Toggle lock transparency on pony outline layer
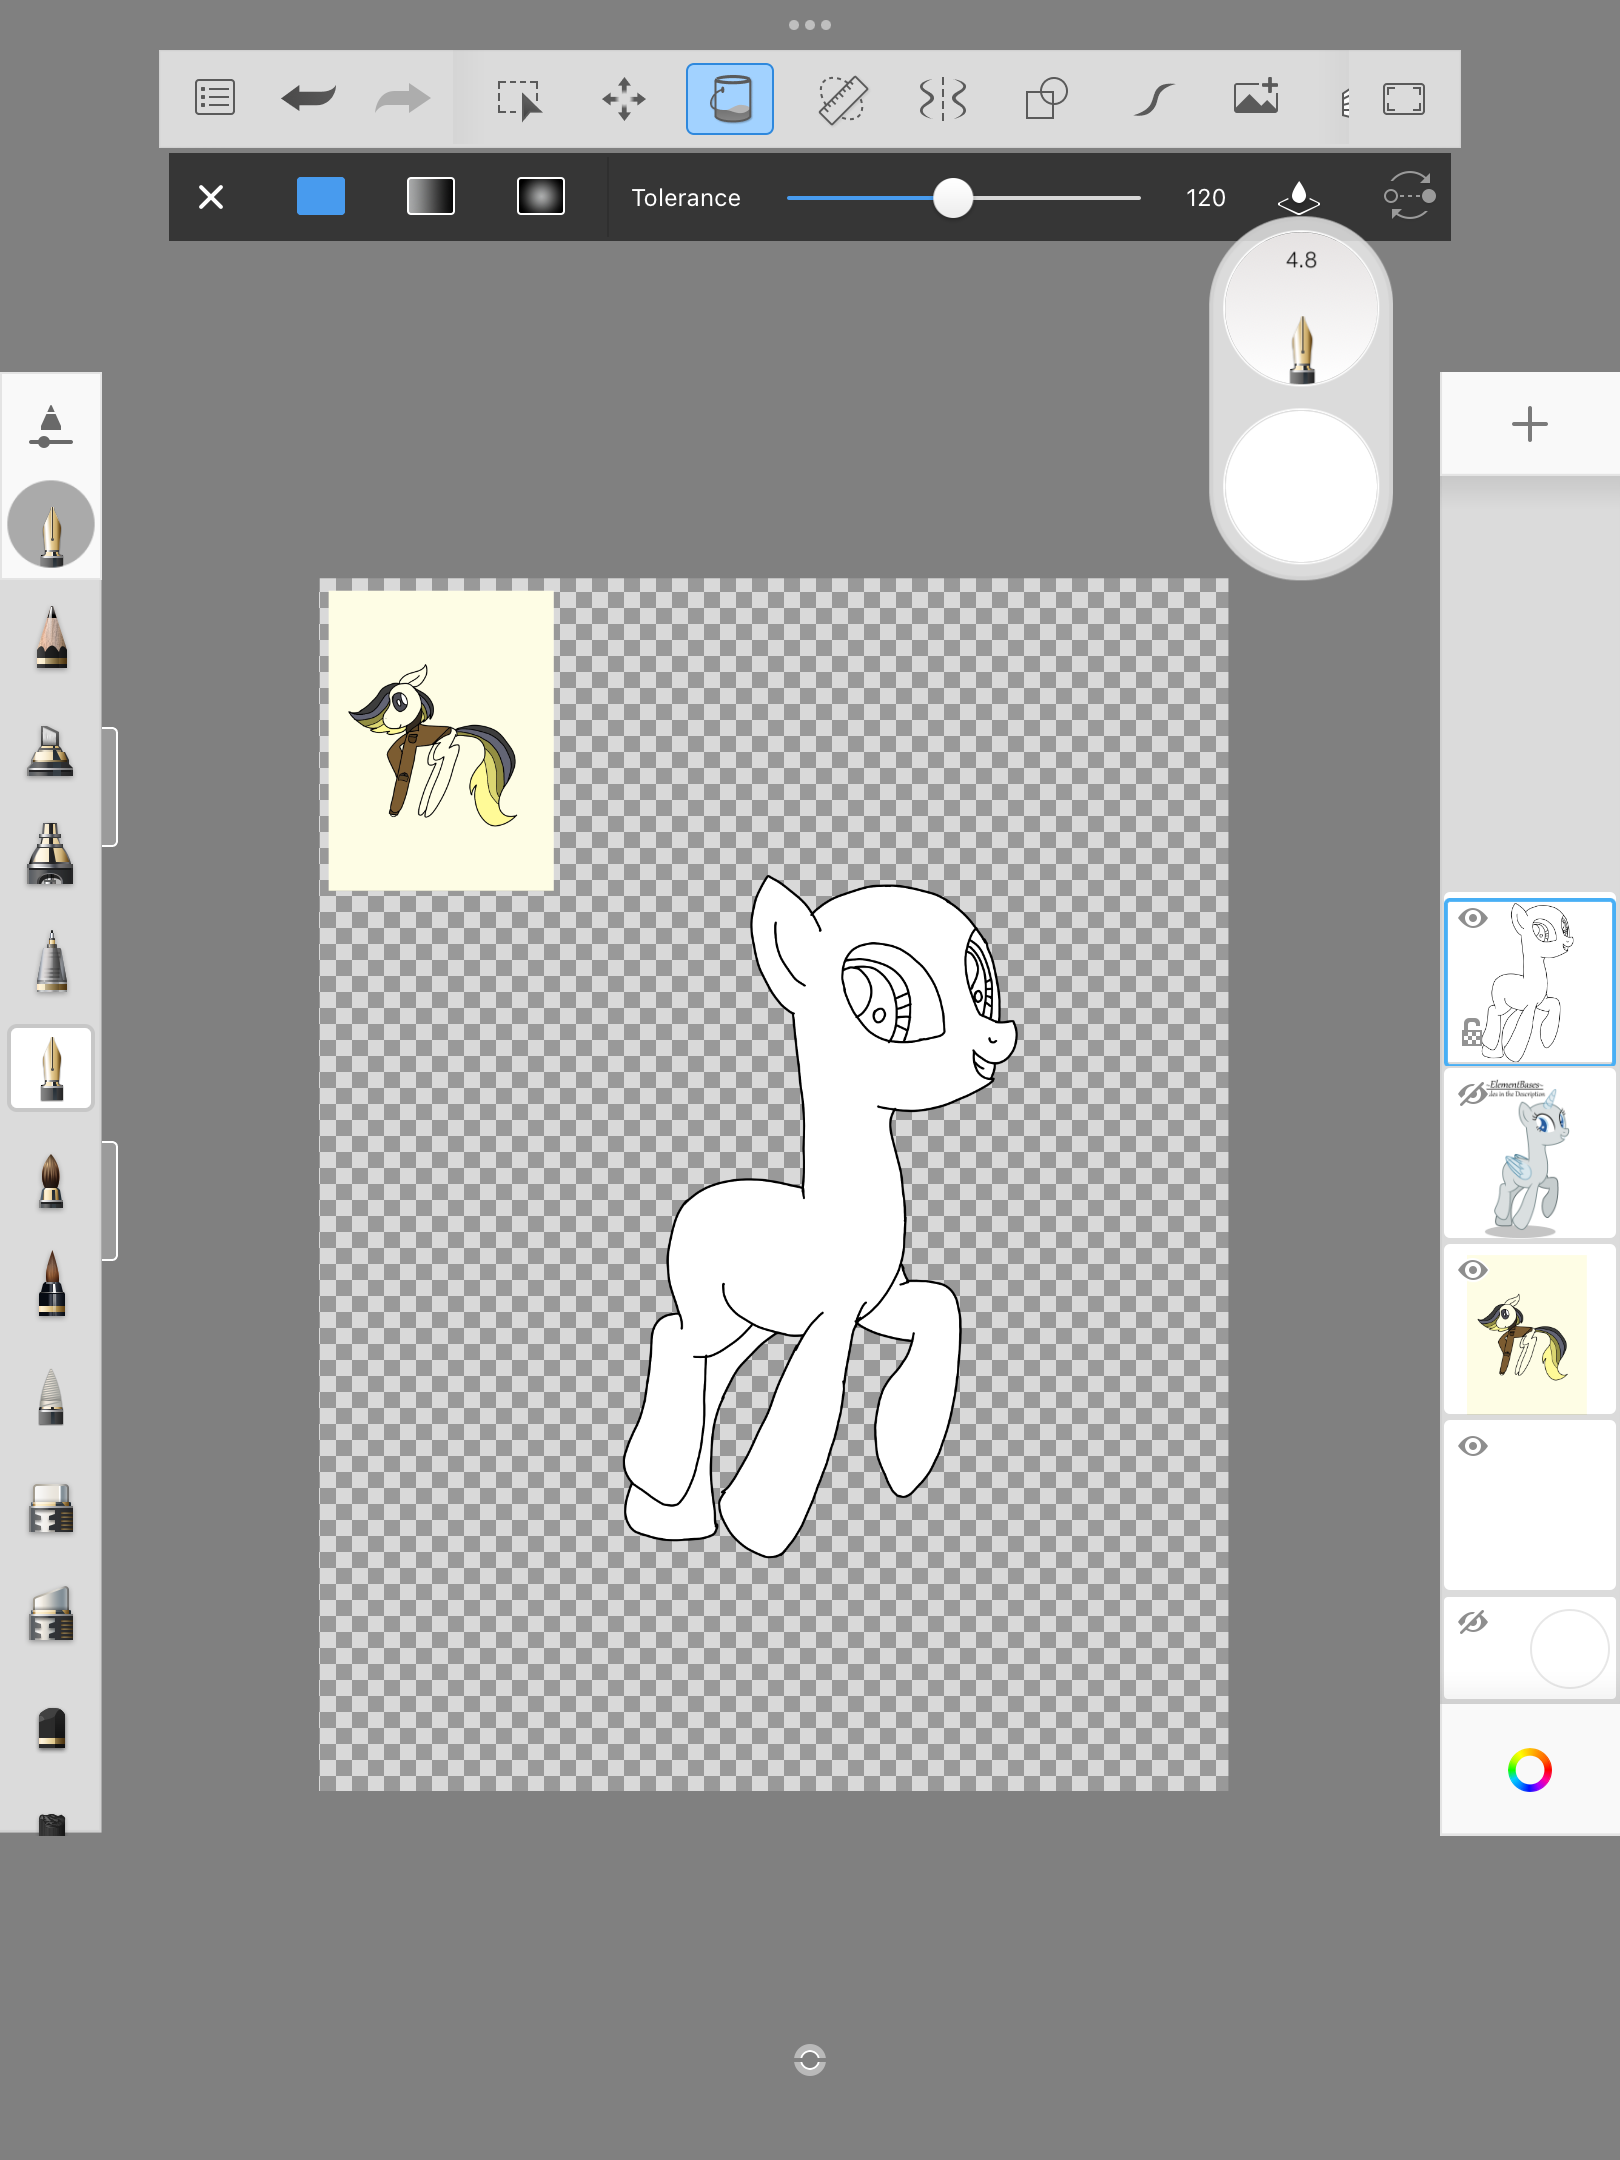Image resolution: width=1620 pixels, height=2160 pixels. [x=1472, y=1032]
